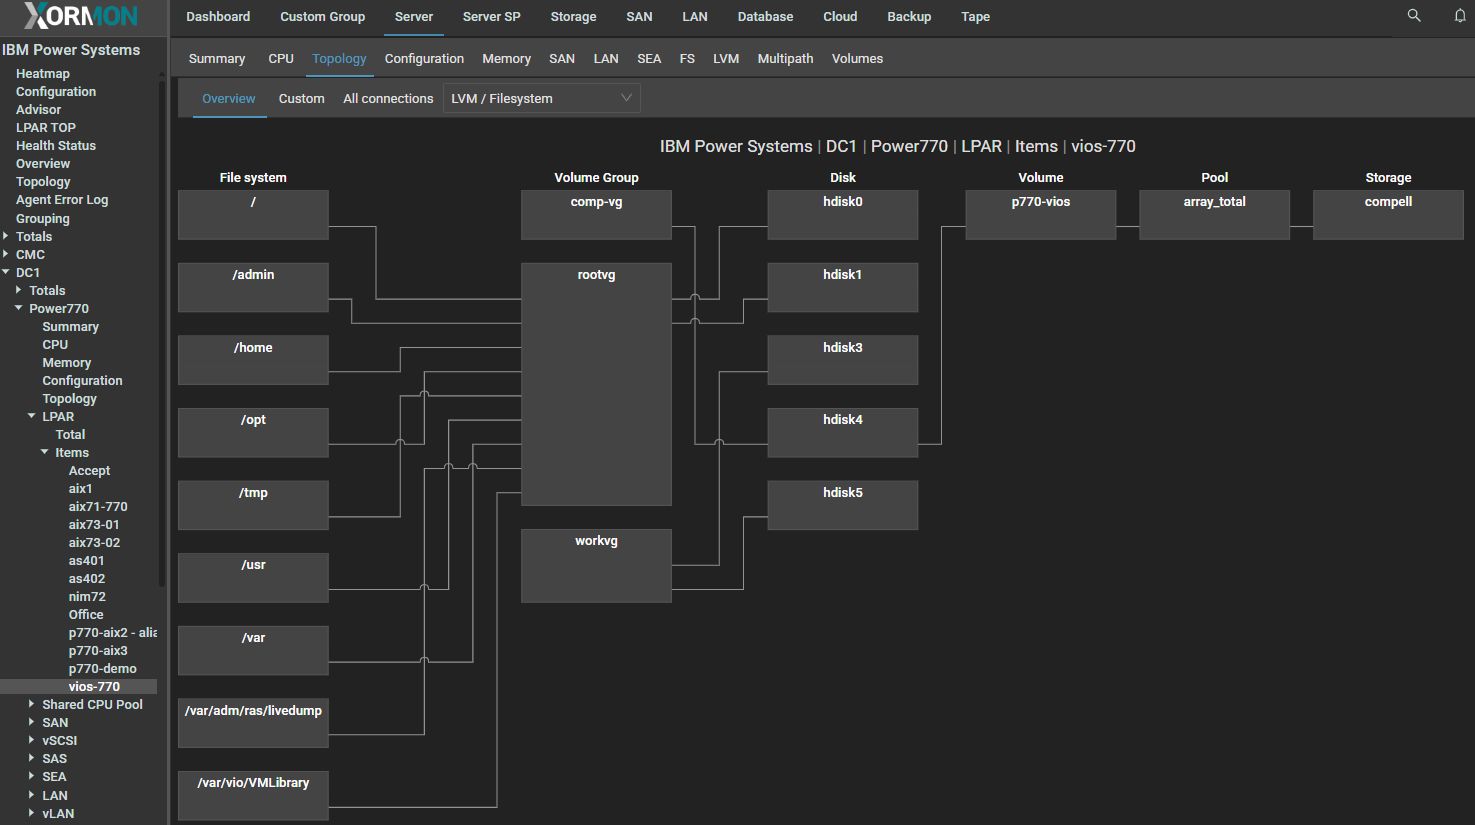Open the Multipath tab
Viewport: 1475px width, 825px height.
[785, 59]
